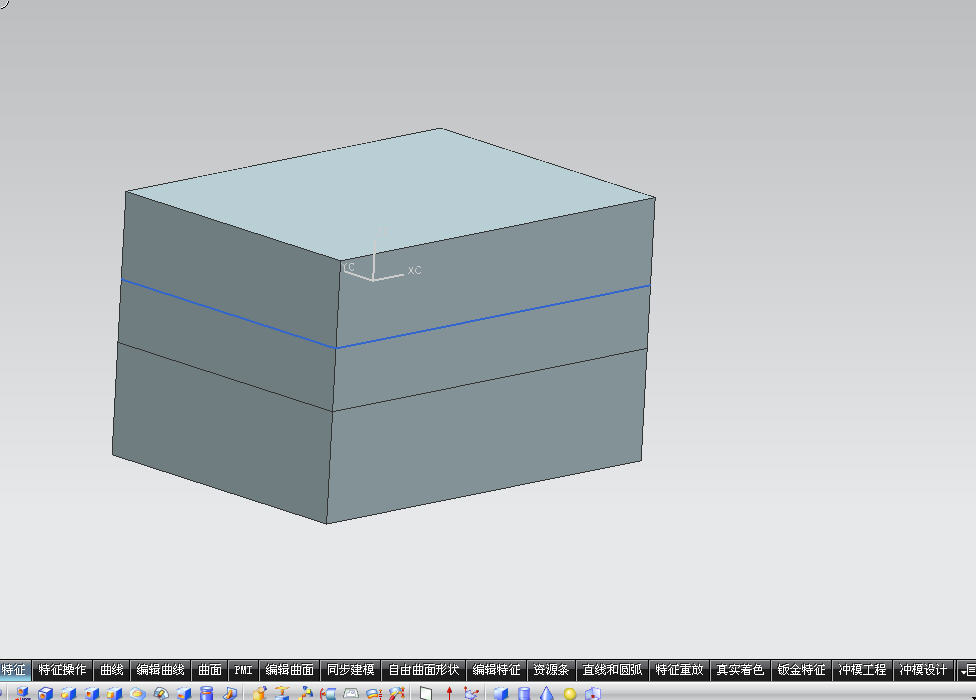
Task: Click the flat rounded pad feature icon
Action: point(138,693)
